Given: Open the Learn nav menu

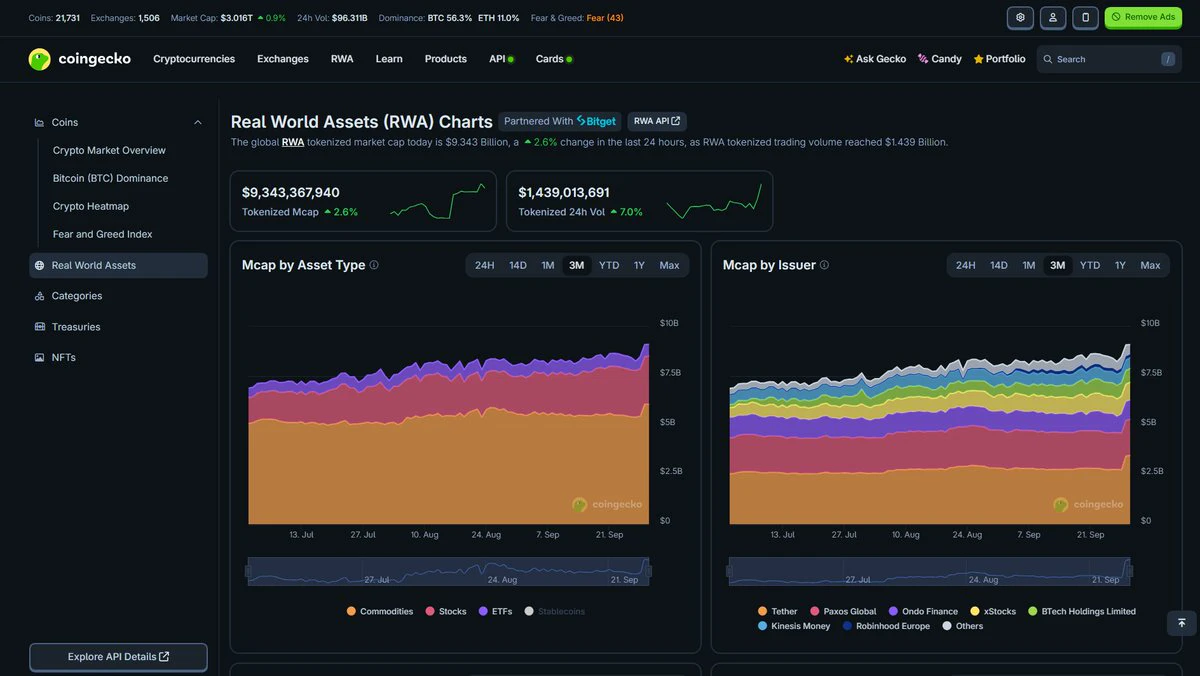Looking at the screenshot, I should 389,59.
